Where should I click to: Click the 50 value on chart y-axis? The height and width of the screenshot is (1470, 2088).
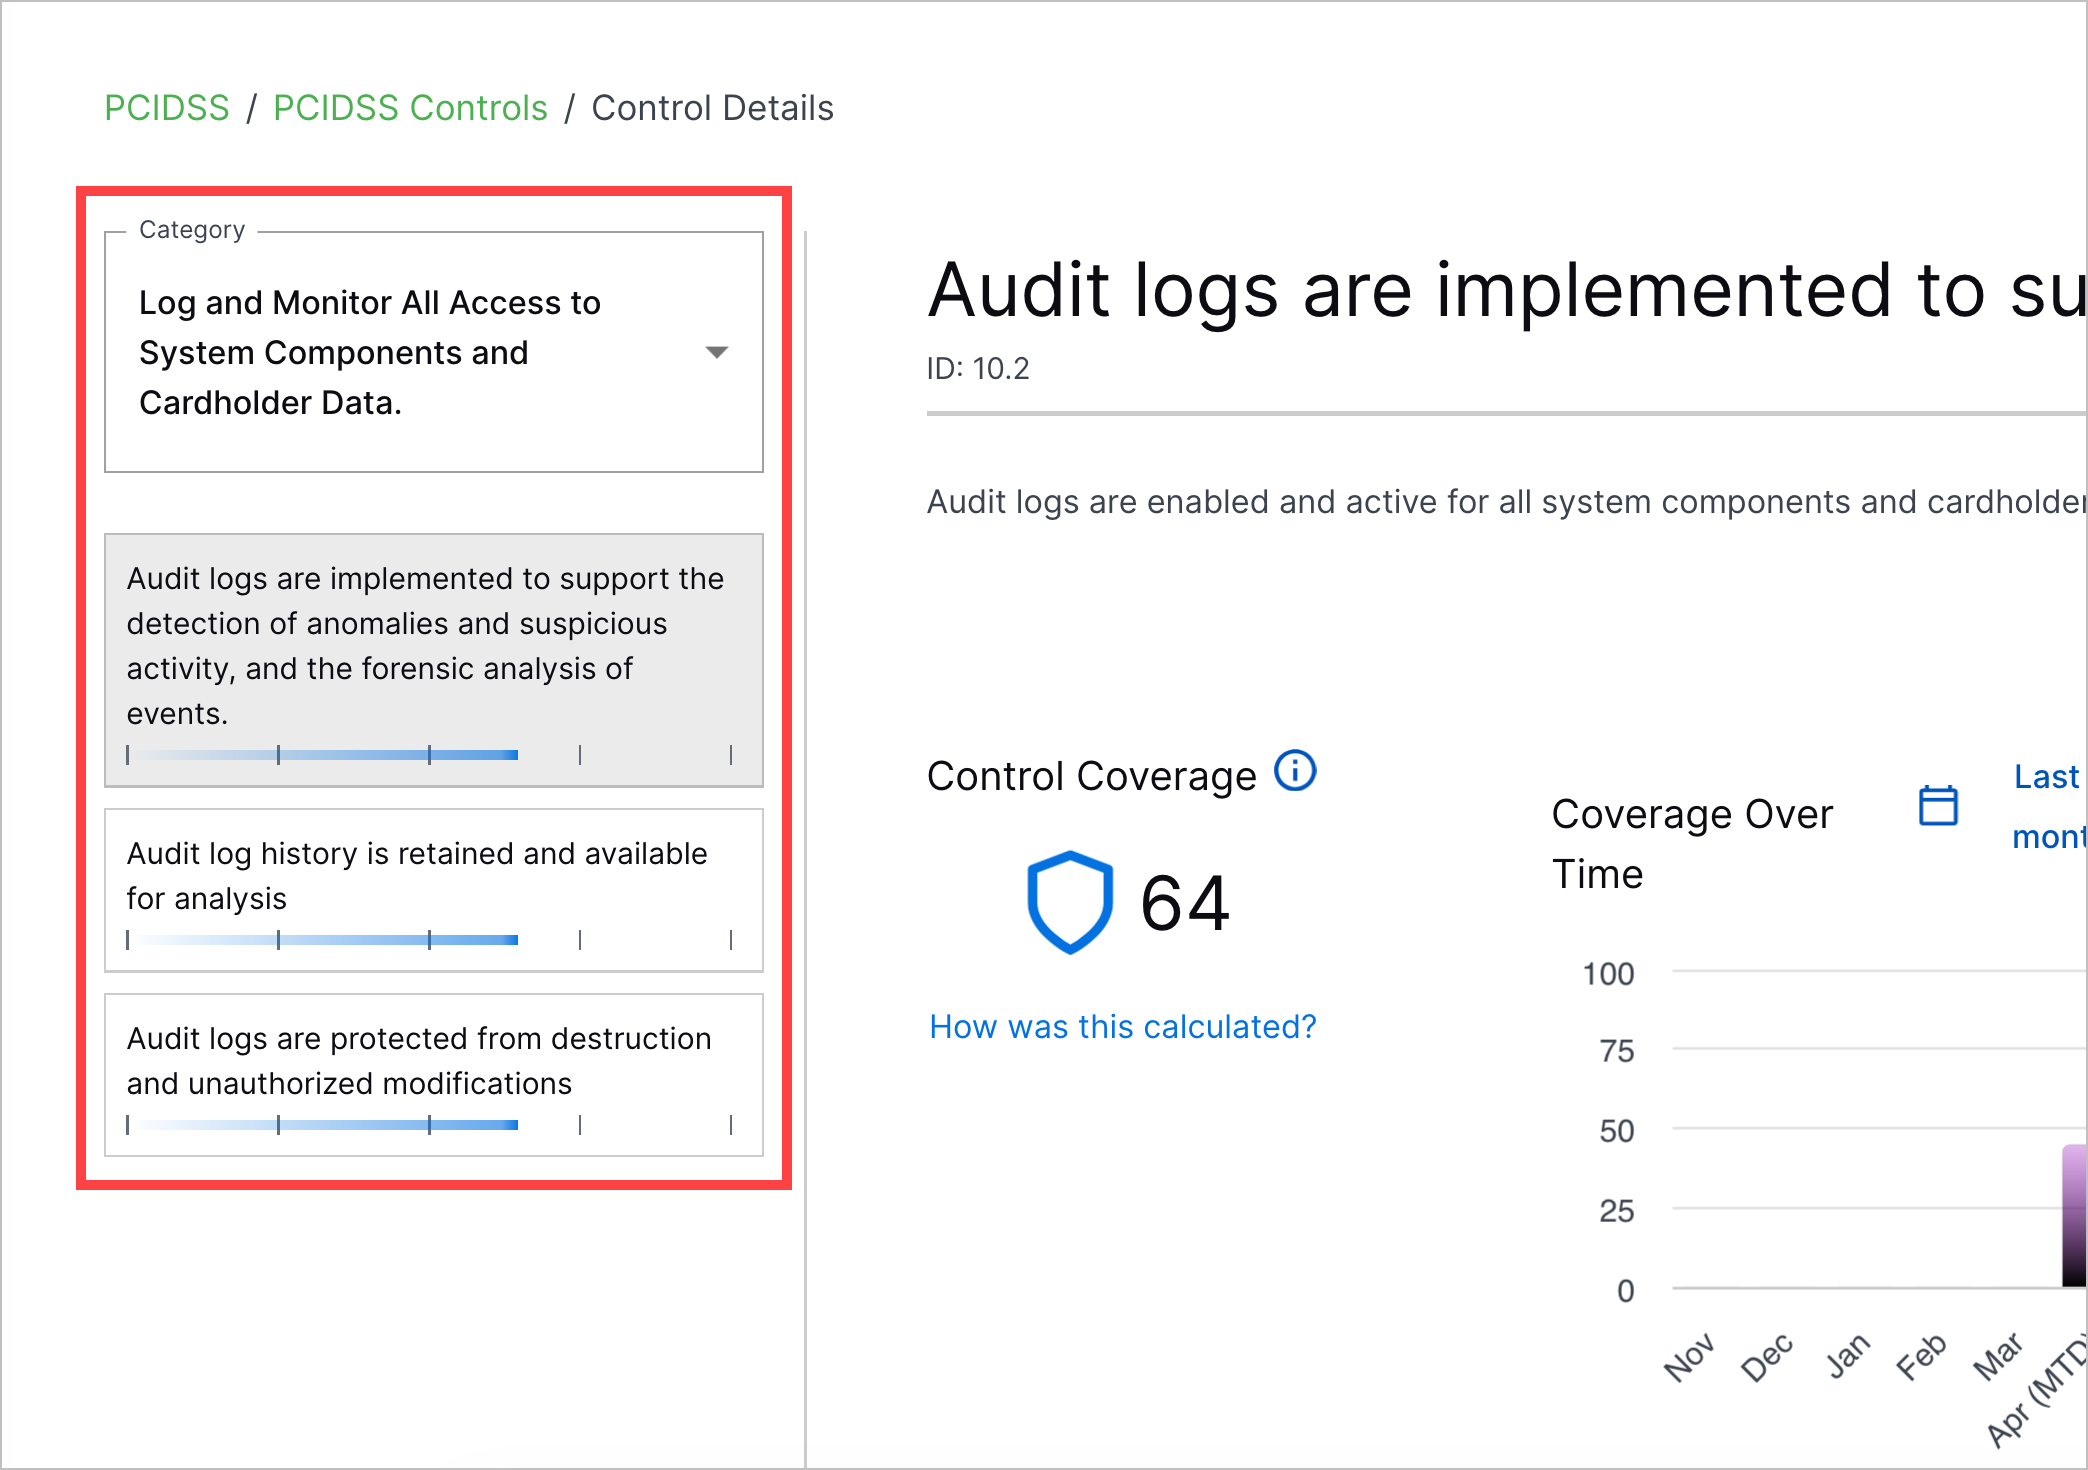(x=1617, y=1131)
